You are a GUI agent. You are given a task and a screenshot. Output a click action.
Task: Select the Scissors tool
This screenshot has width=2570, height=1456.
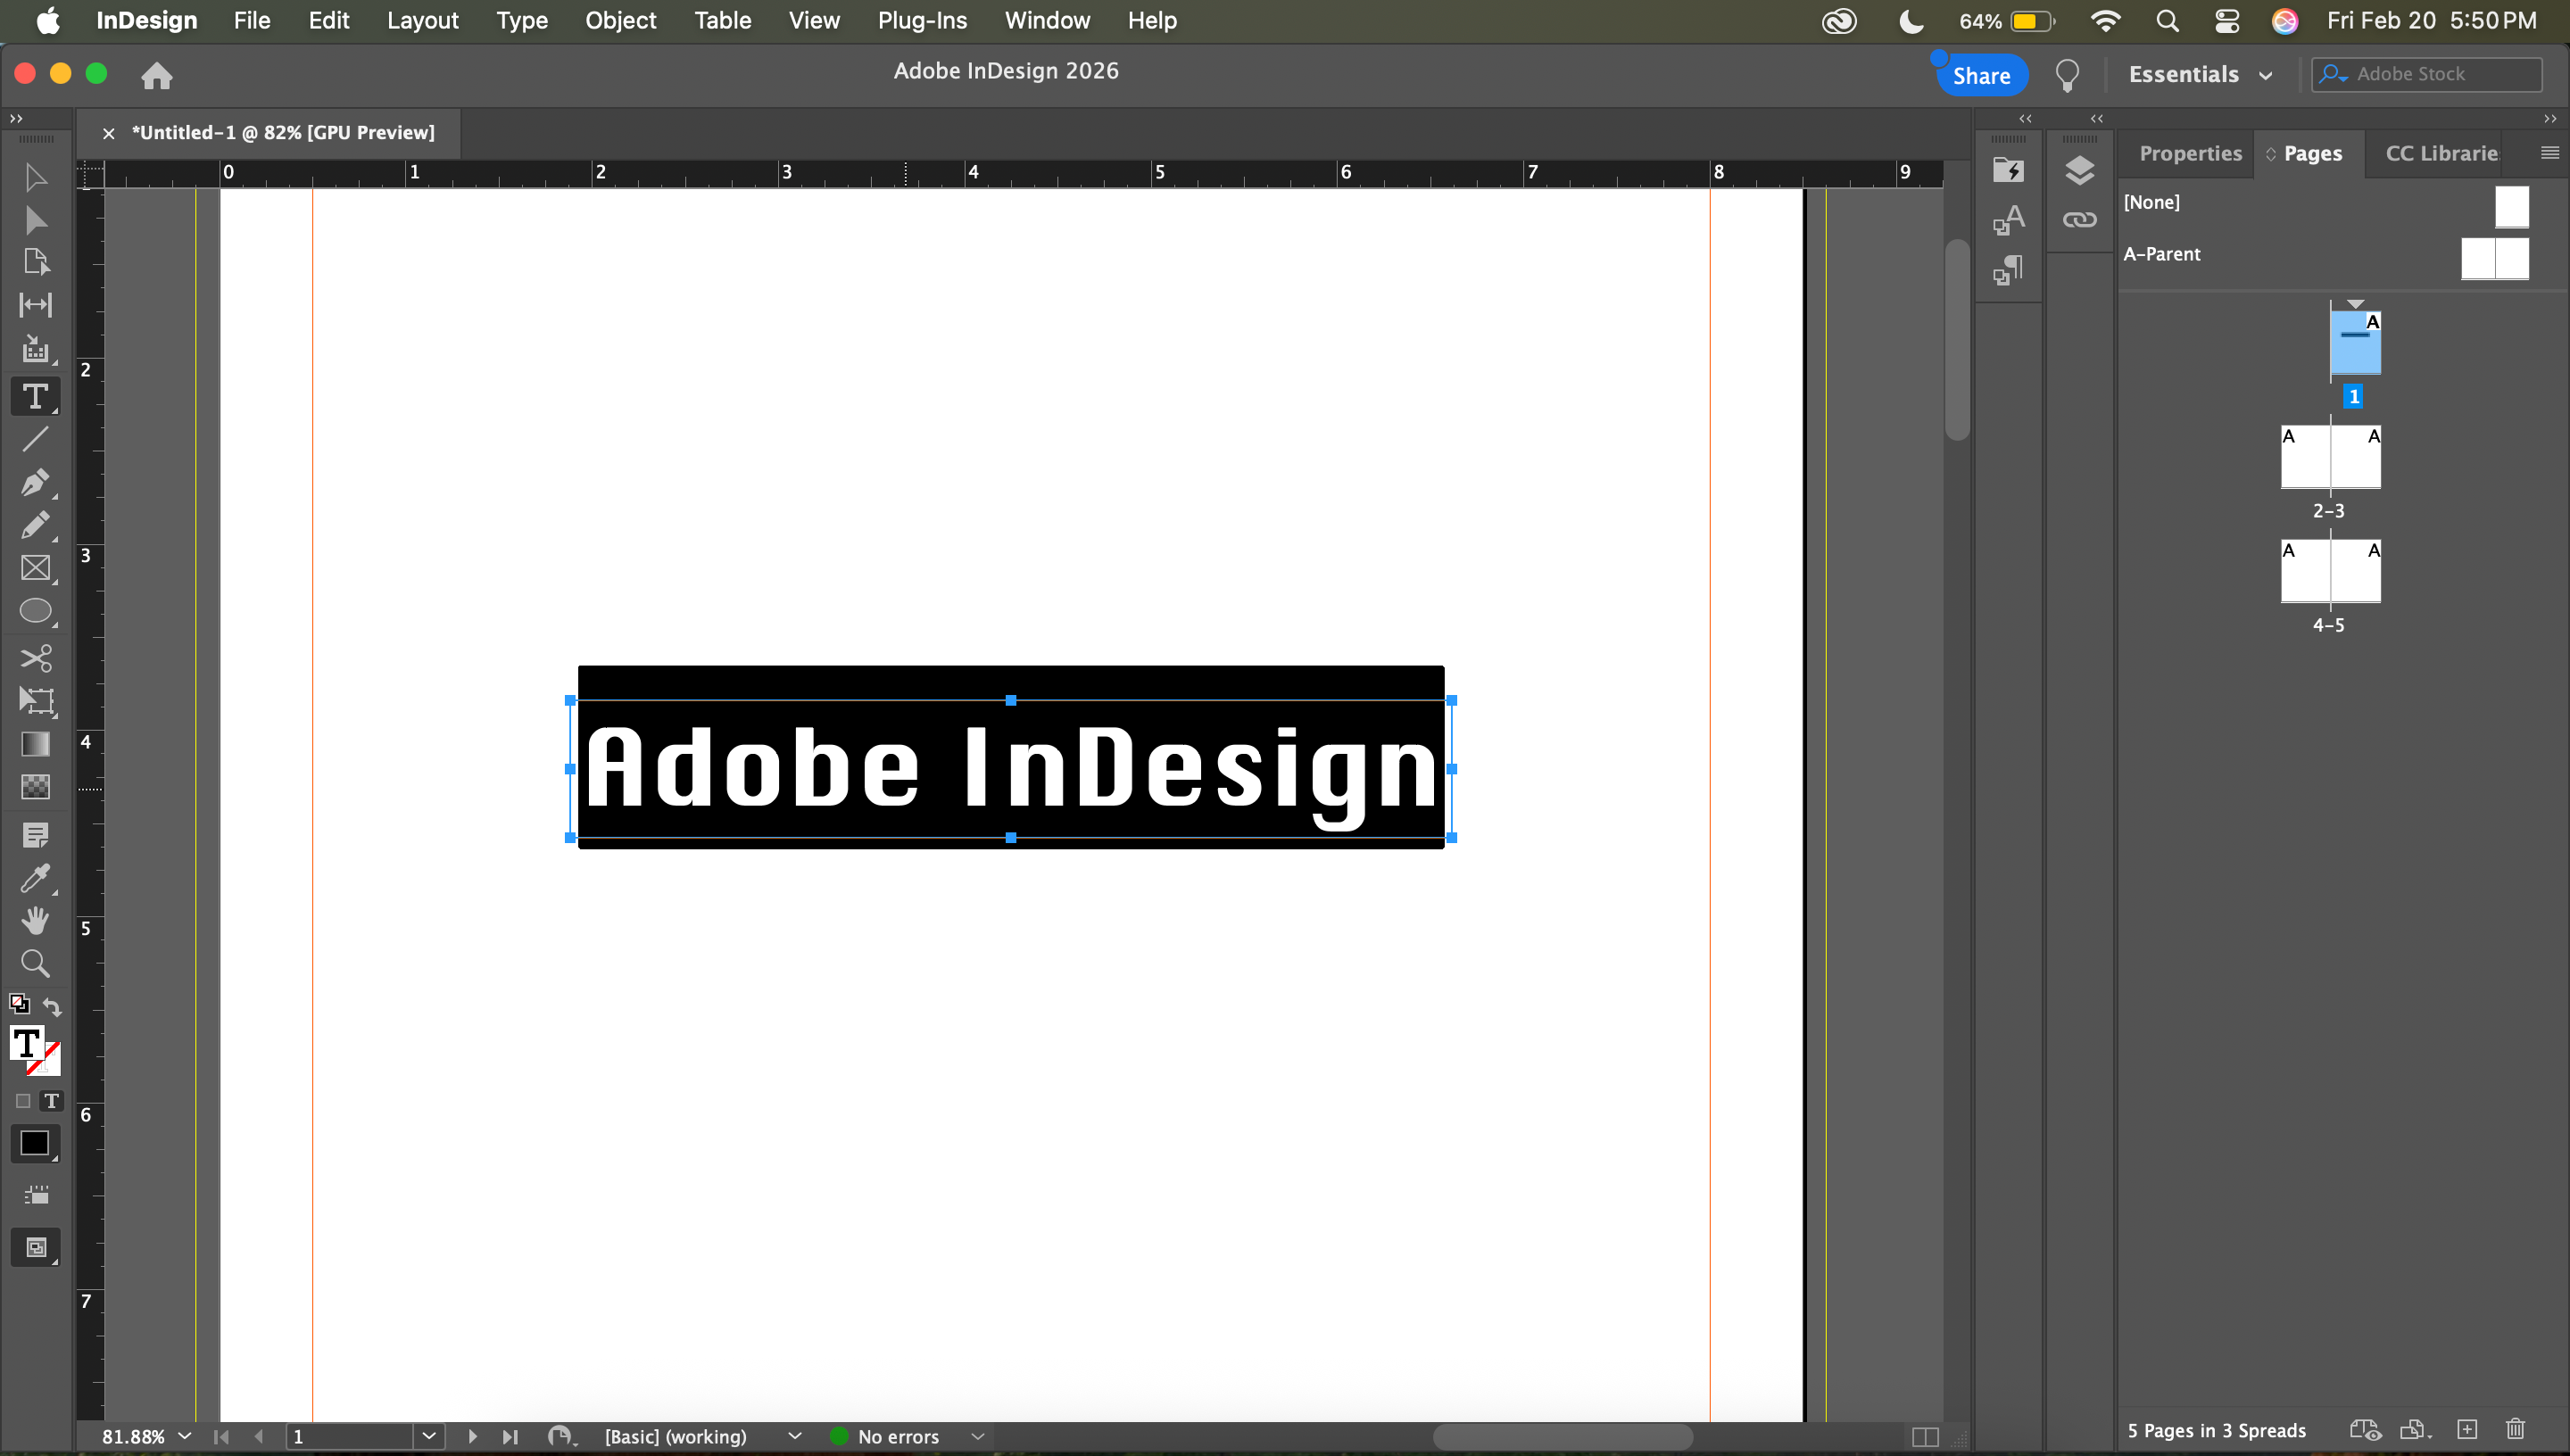(x=36, y=658)
